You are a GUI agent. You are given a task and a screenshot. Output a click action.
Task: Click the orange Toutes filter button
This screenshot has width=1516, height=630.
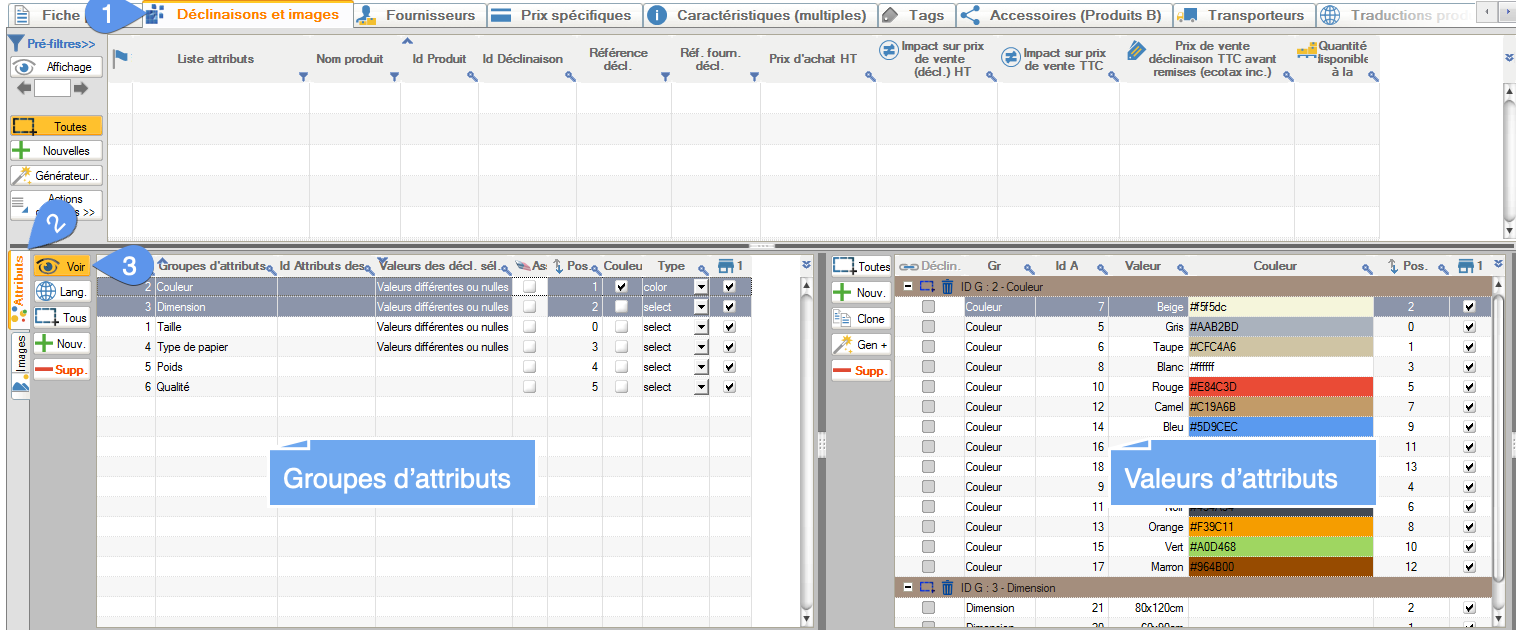[56, 125]
